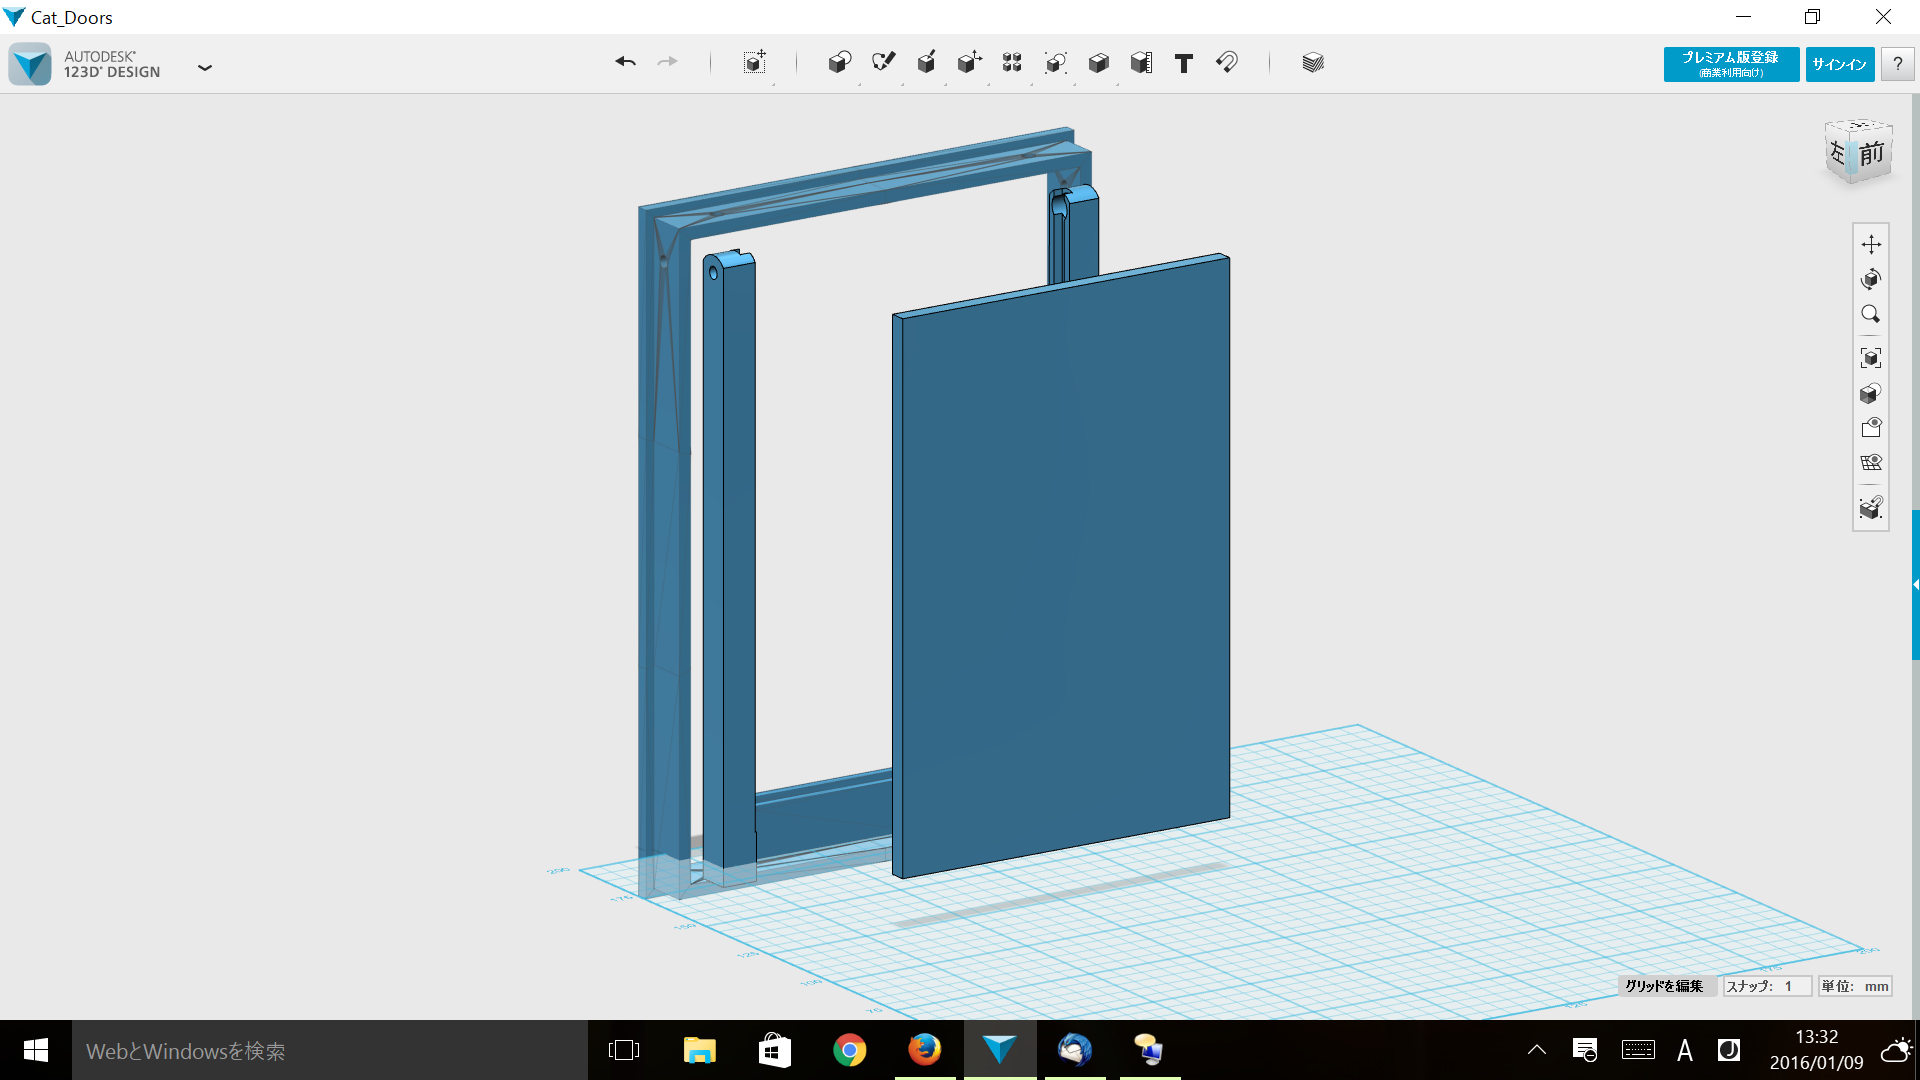The image size is (1920, 1080).
Task: Click the left face of the view cube
Action: [1838, 152]
